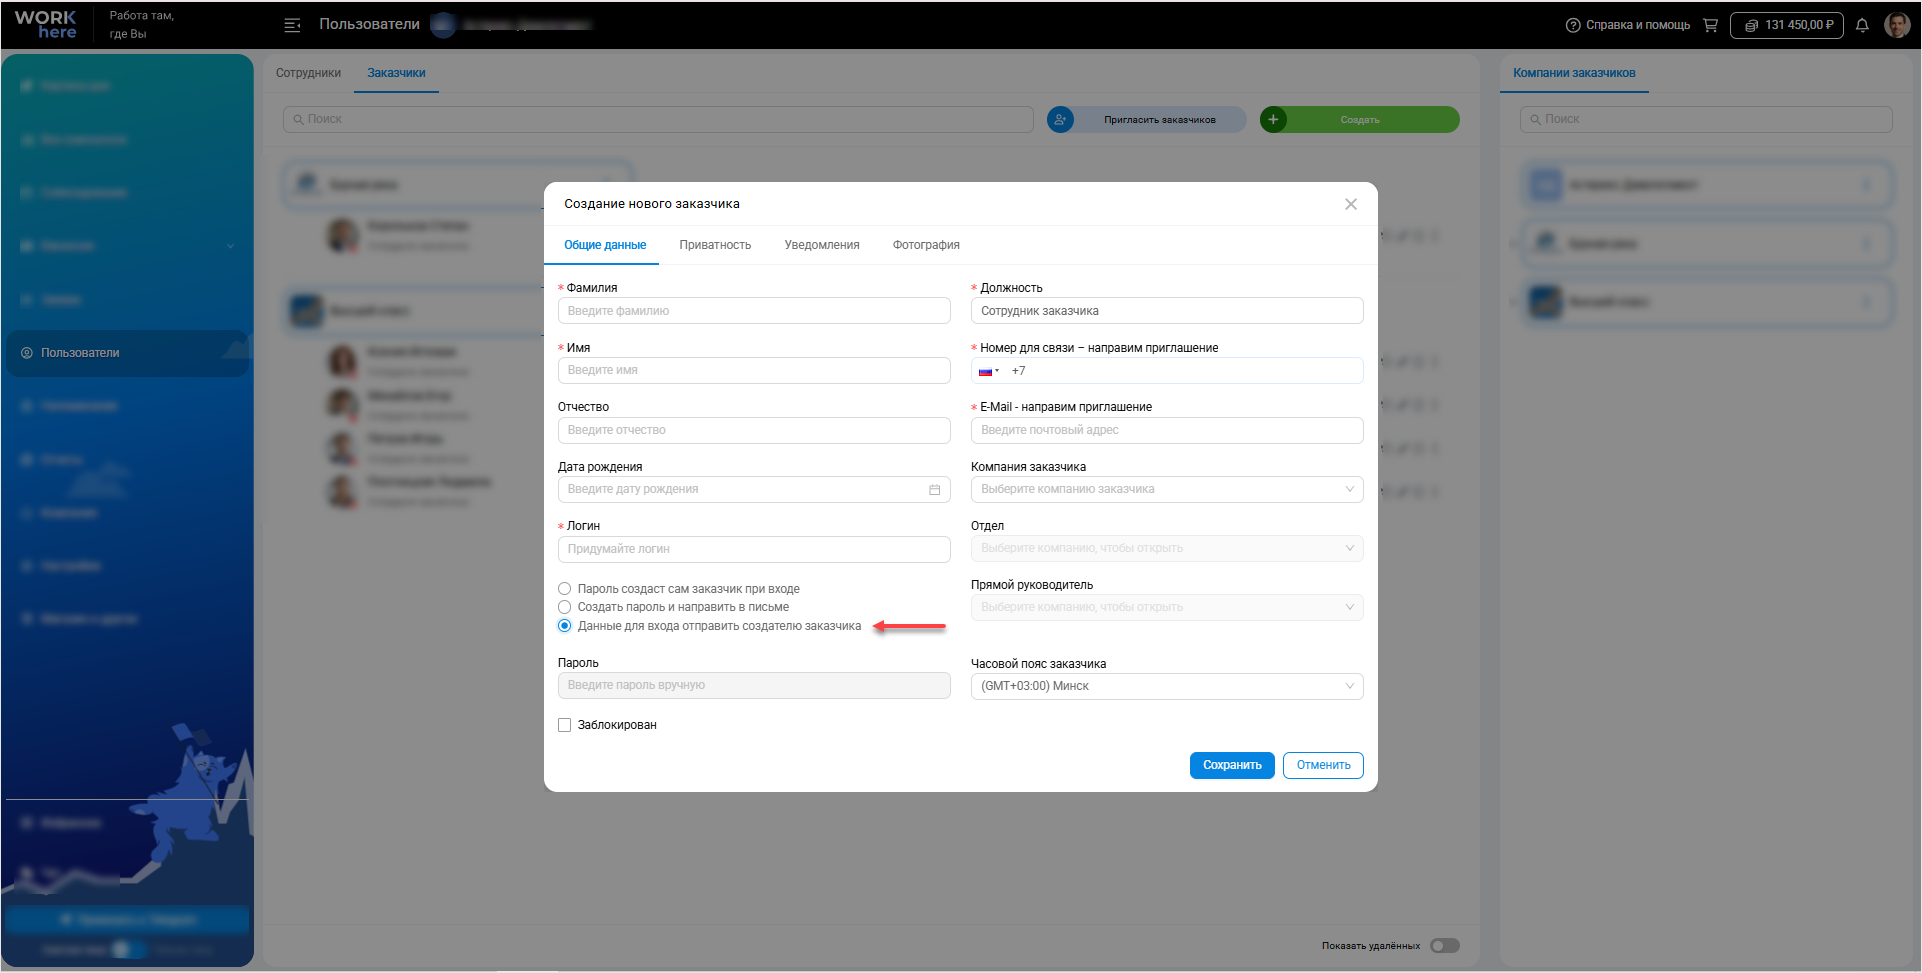The width and height of the screenshot is (1922, 973).
Task: Switch to Общие данные tab
Action: pos(605,245)
